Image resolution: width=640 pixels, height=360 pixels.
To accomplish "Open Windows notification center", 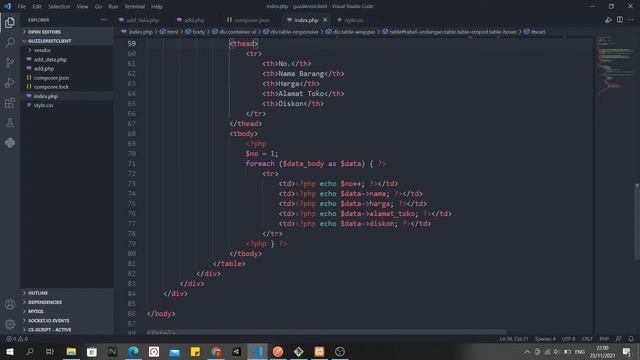I will [x=627, y=351].
